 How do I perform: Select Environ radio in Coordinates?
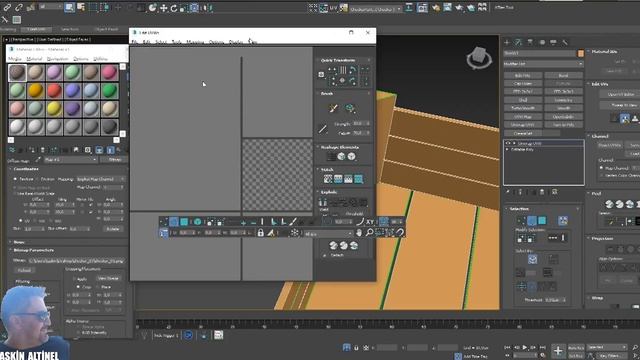tap(38, 179)
